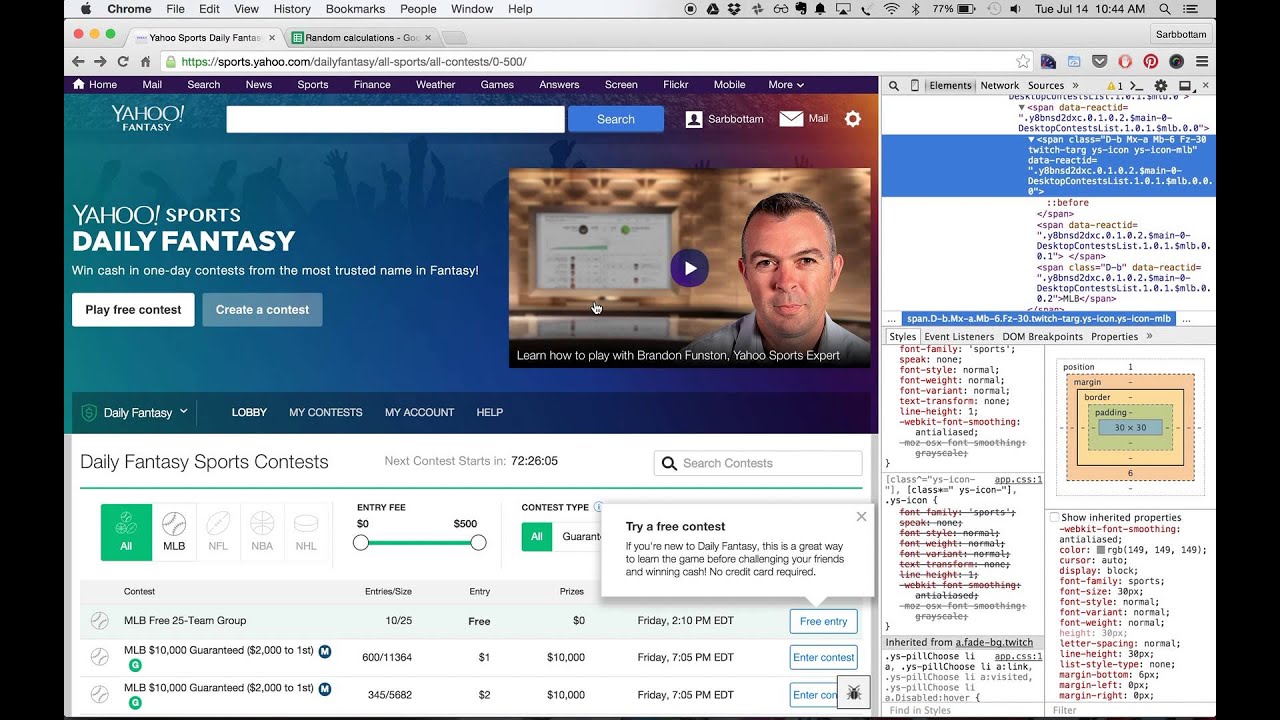
Task: Toggle DevTools device mode phone icon
Action: (914, 86)
